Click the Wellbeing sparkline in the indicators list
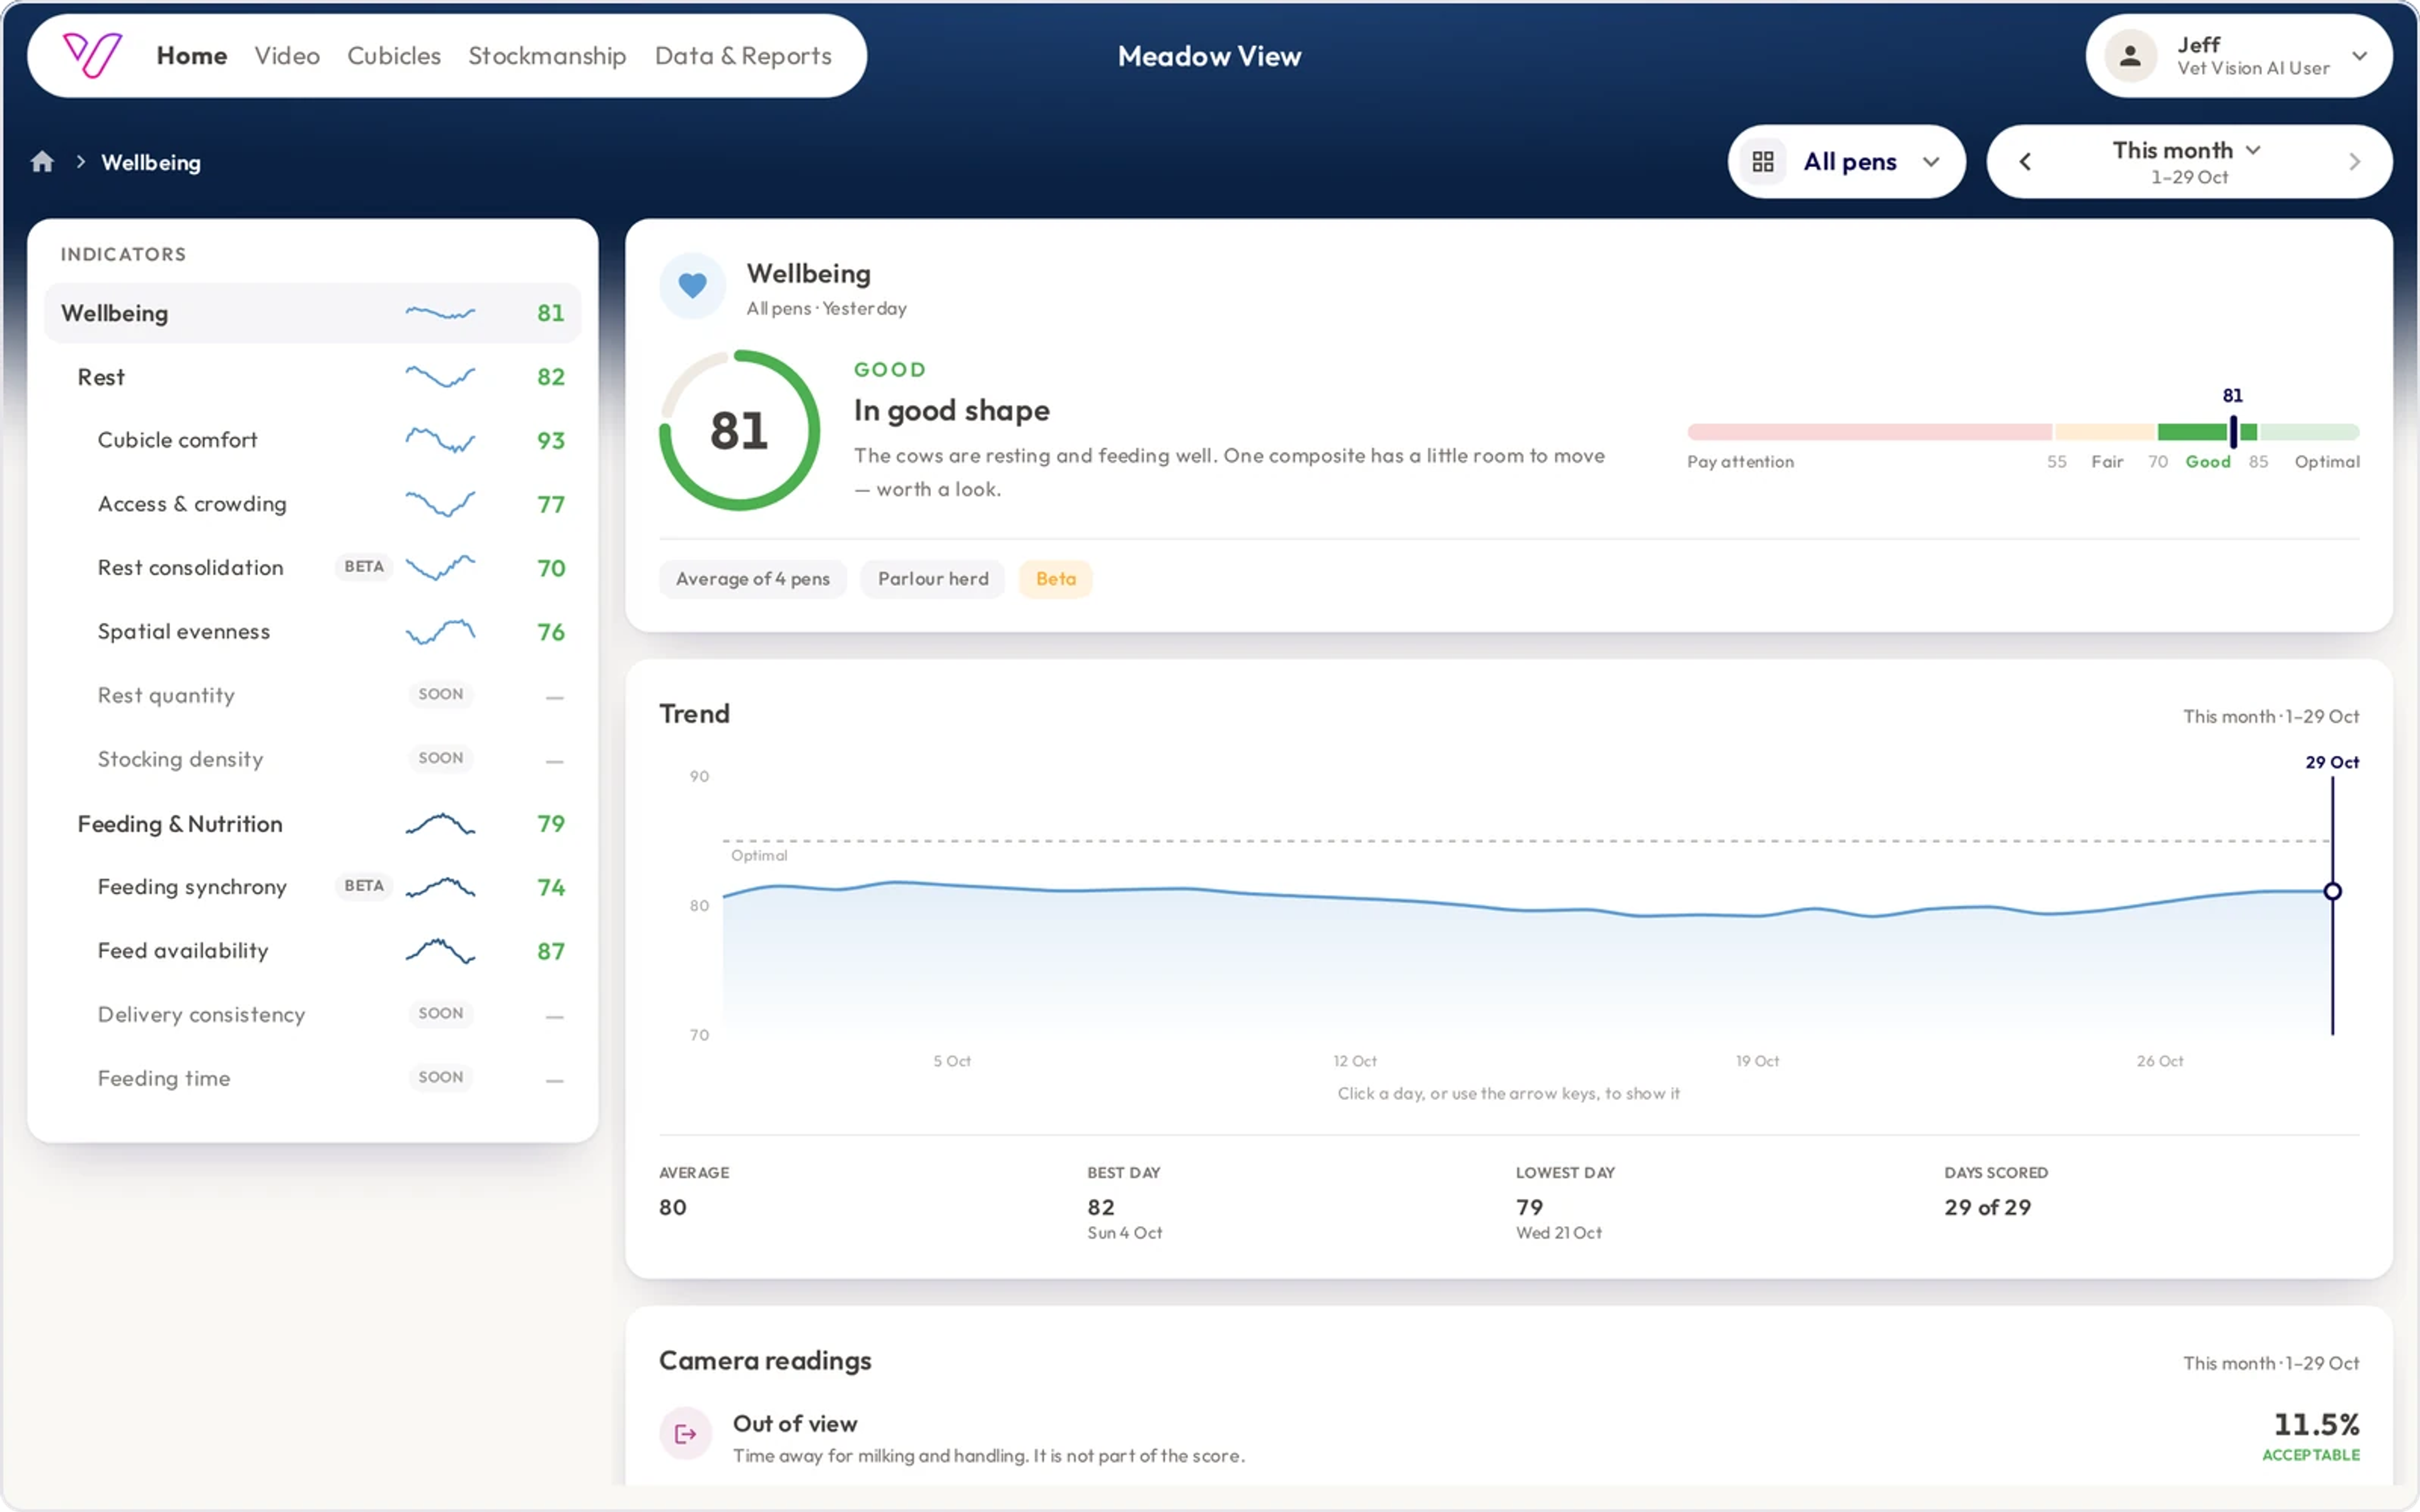The width and height of the screenshot is (2420, 1512). (440, 313)
